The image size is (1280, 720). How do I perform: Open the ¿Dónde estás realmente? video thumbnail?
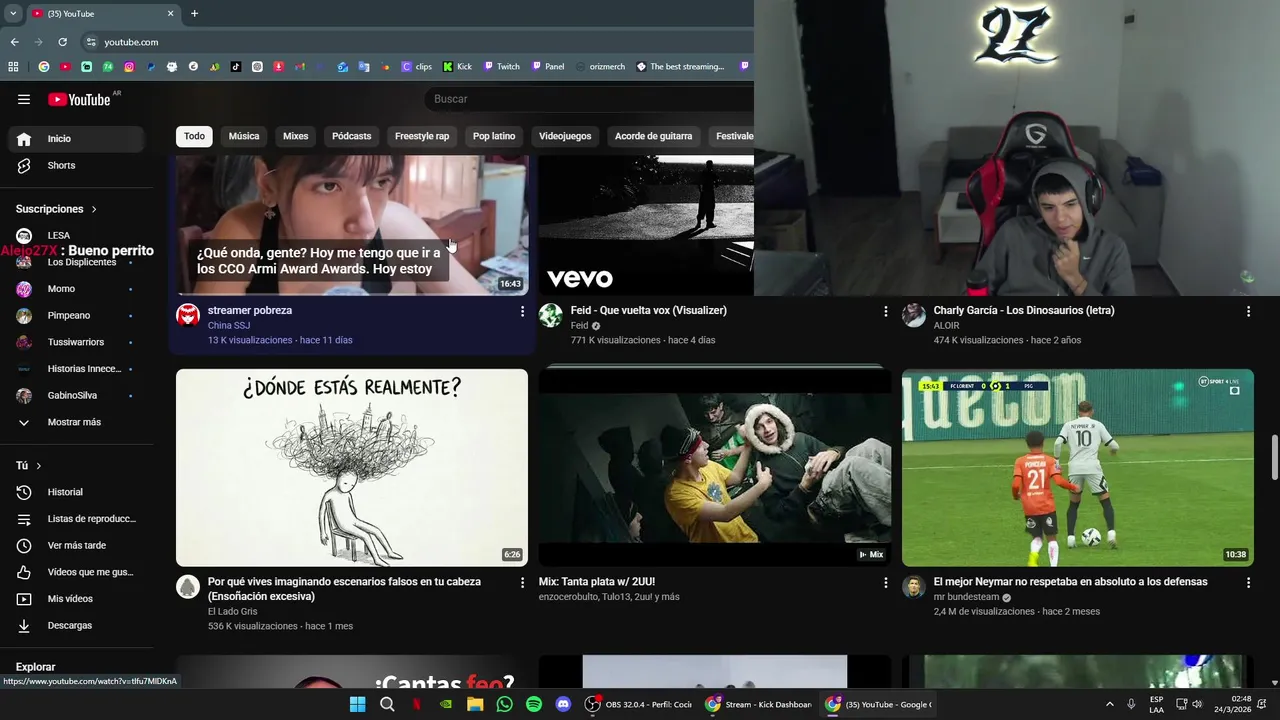pyautogui.click(x=352, y=468)
